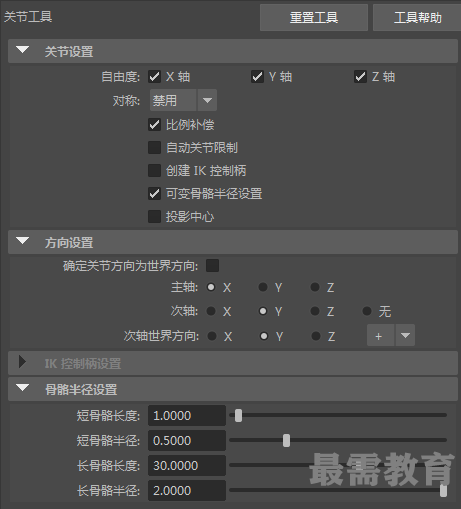The height and width of the screenshot is (509, 461).
Task: Click the 长骨骼半径 slider handle
Action: tap(443, 491)
